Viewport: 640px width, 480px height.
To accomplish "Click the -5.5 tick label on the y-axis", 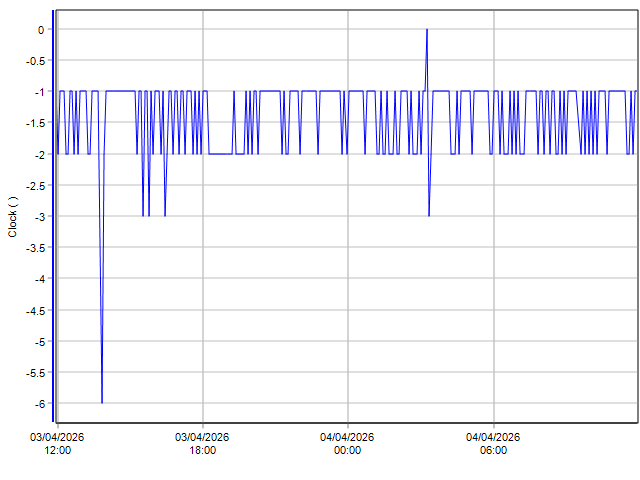I will [x=35, y=373].
